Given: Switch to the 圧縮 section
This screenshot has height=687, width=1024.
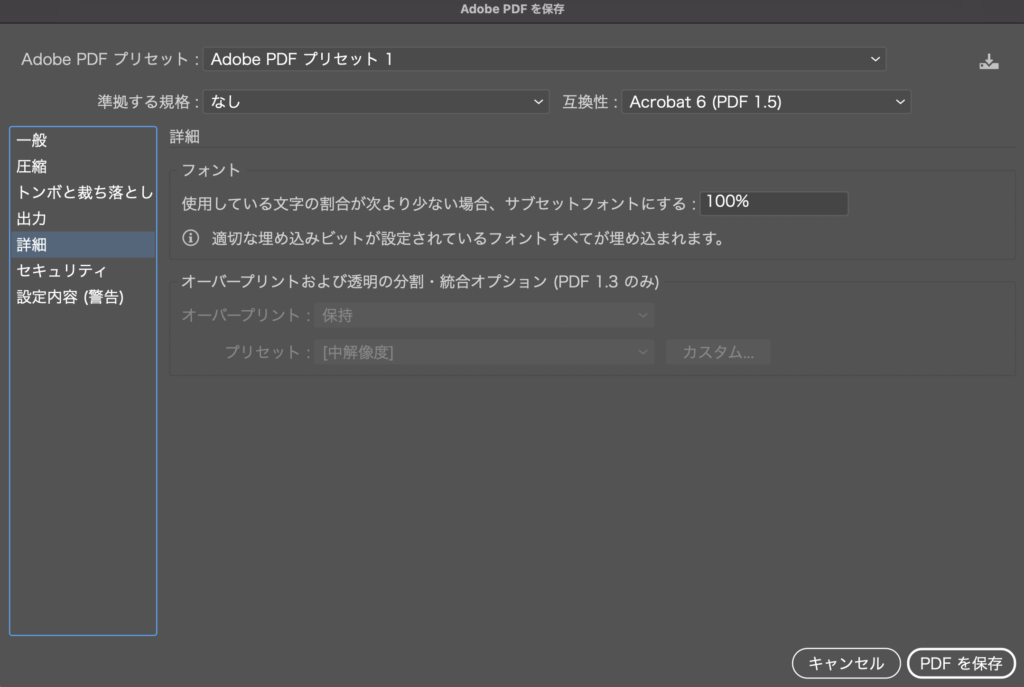Looking at the screenshot, I should [32, 167].
